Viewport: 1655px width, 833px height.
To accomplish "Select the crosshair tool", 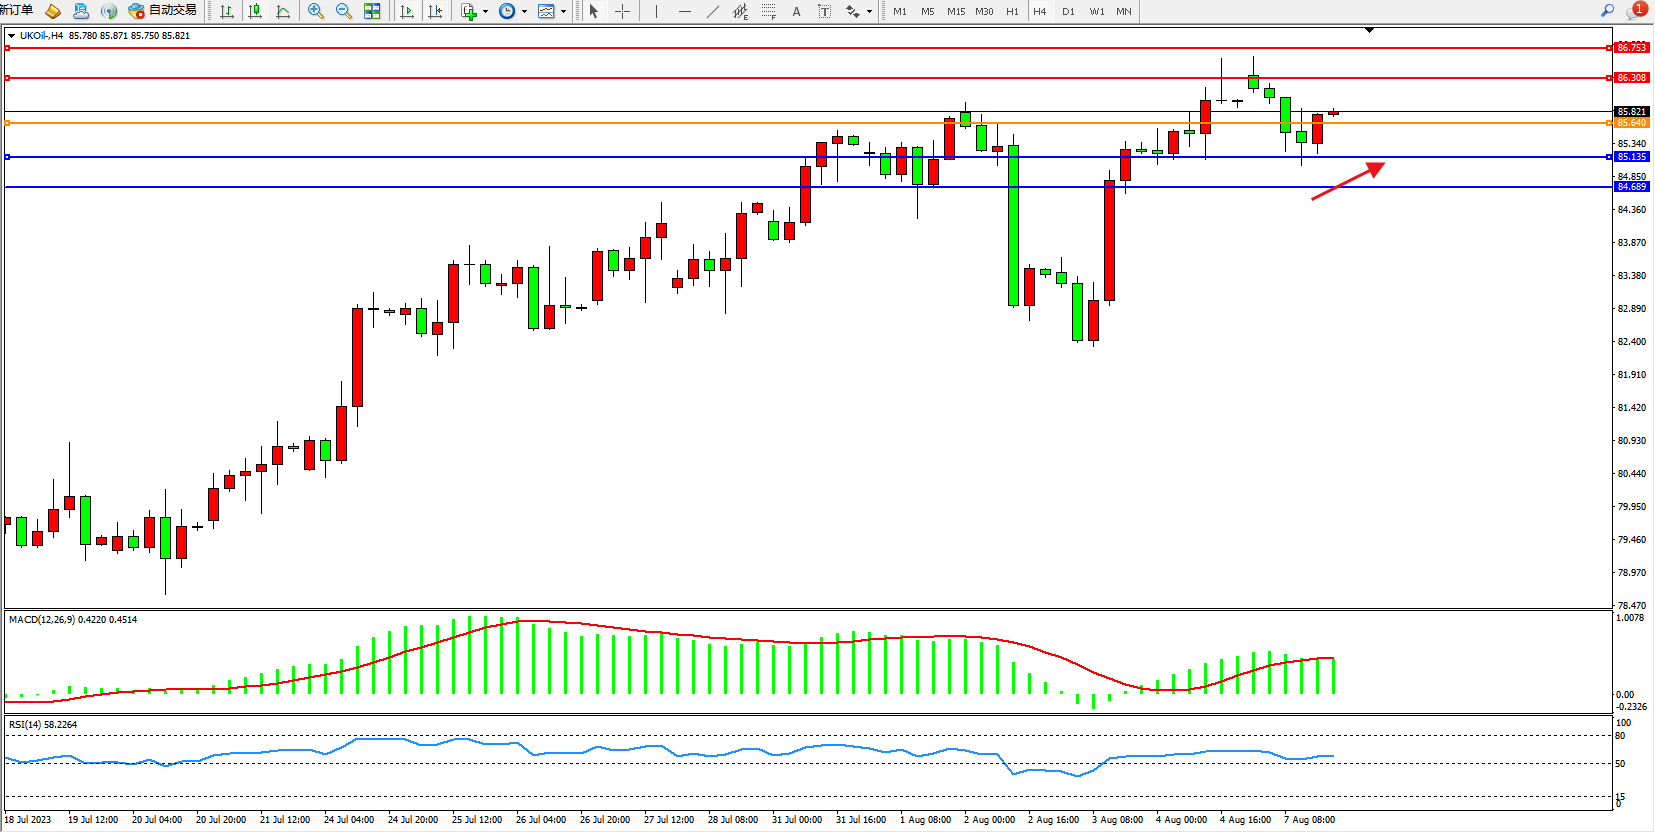I will pos(622,11).
